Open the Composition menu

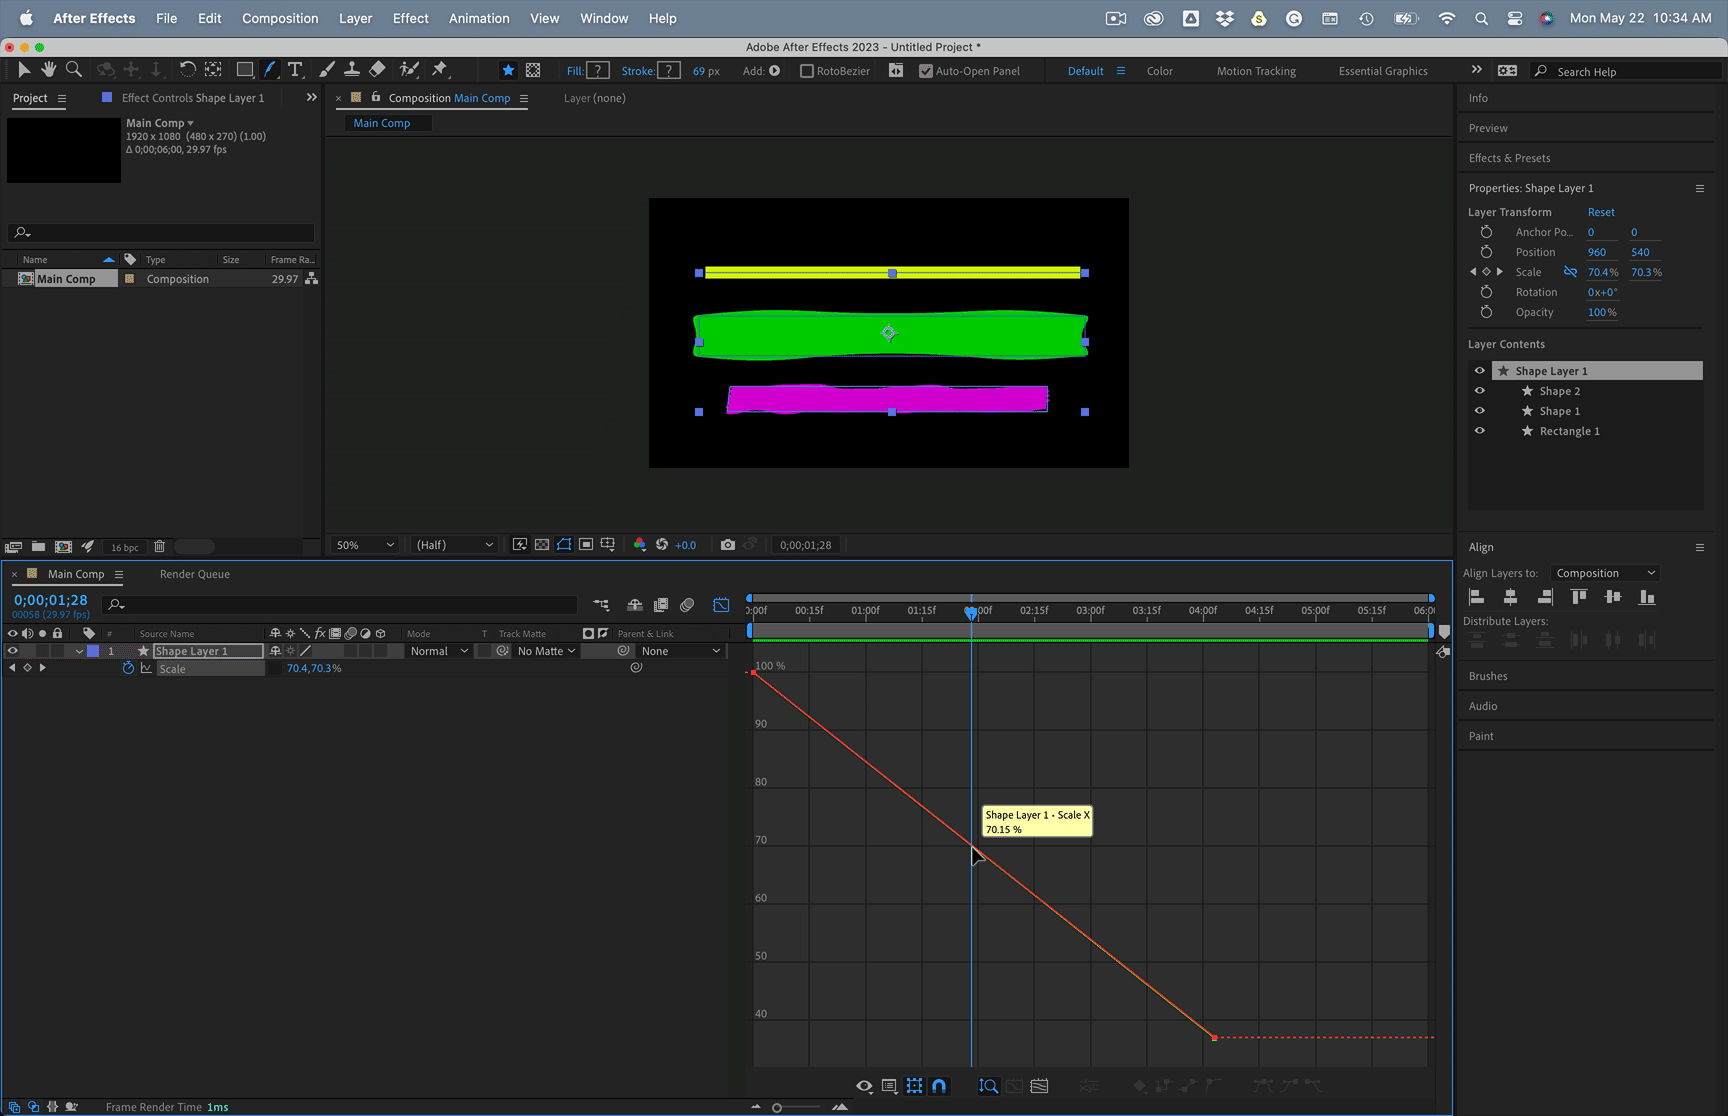[280, 18]
